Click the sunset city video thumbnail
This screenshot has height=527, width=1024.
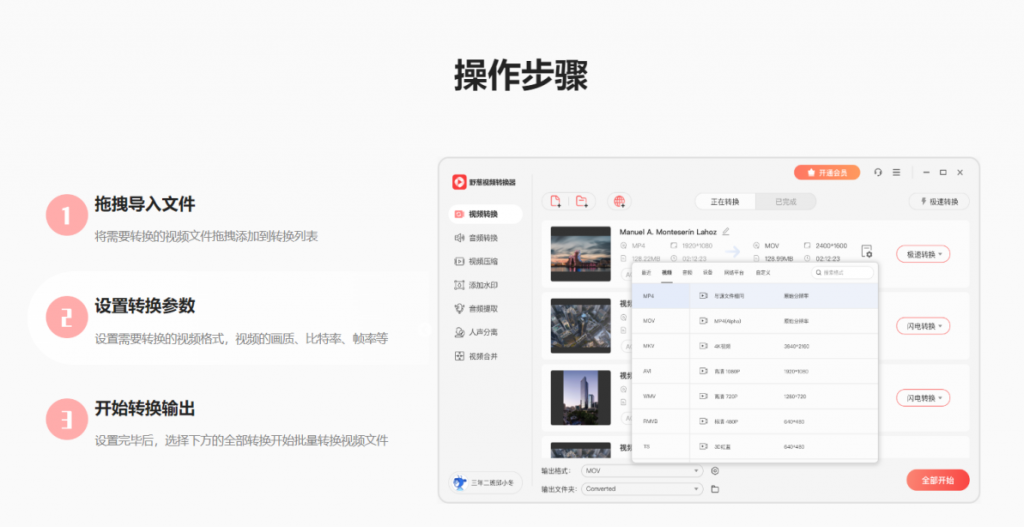(581, 254)
